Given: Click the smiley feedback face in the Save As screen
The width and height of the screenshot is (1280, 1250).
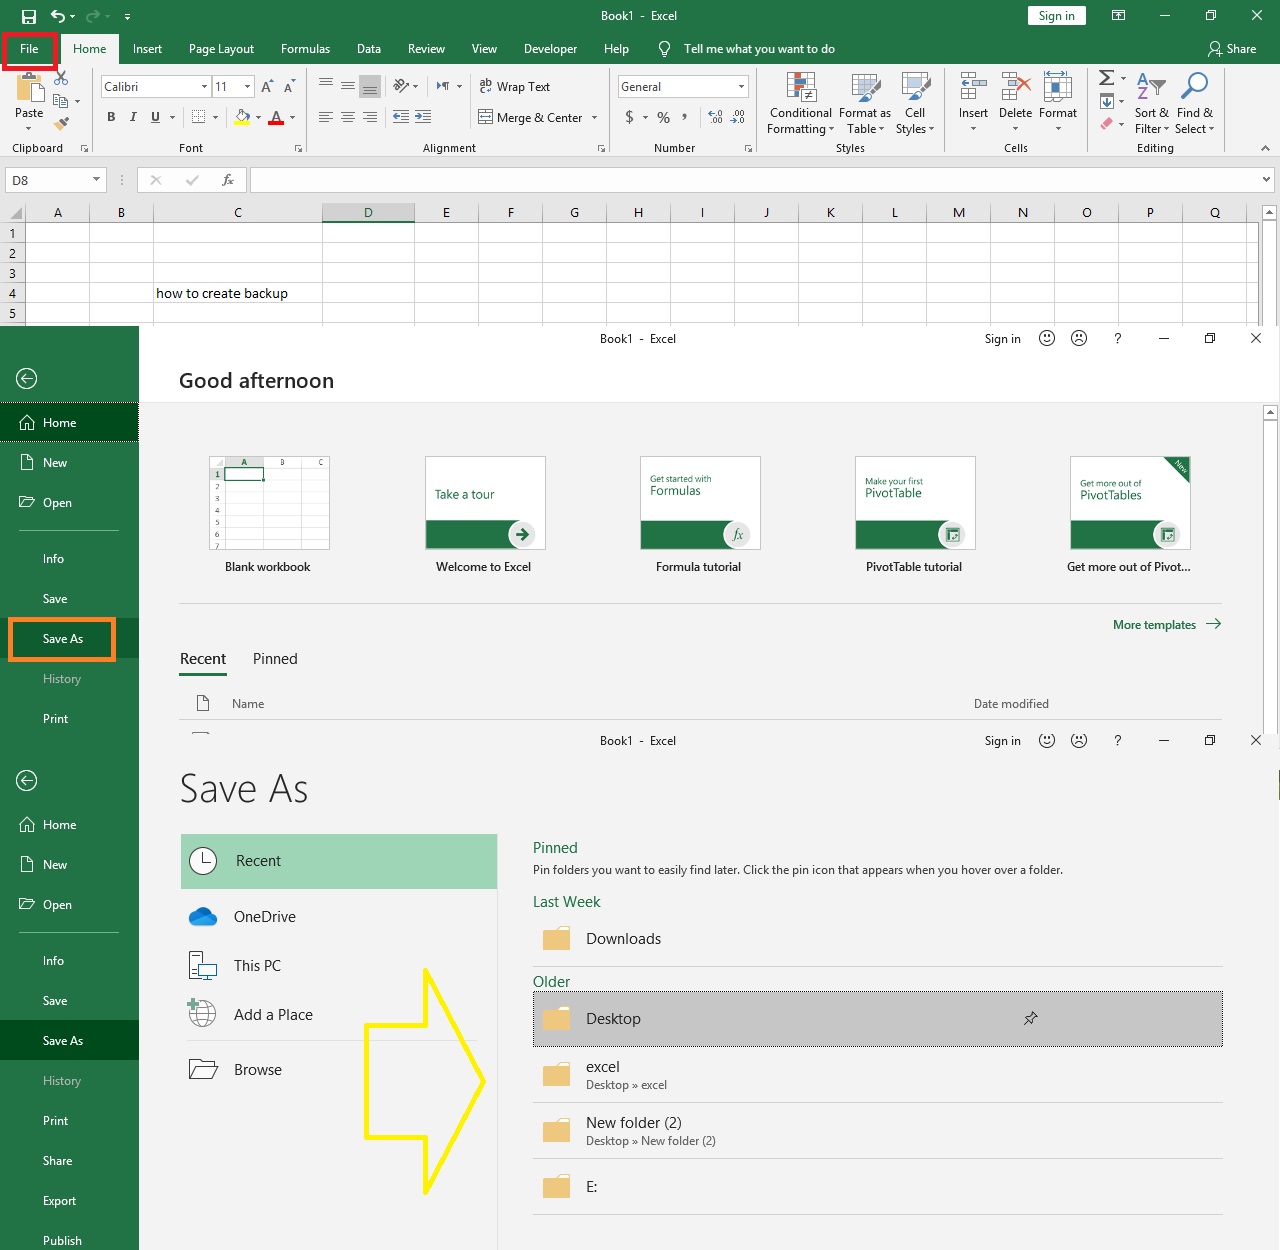Looking at the screenshot, I should coord(1047,741).
